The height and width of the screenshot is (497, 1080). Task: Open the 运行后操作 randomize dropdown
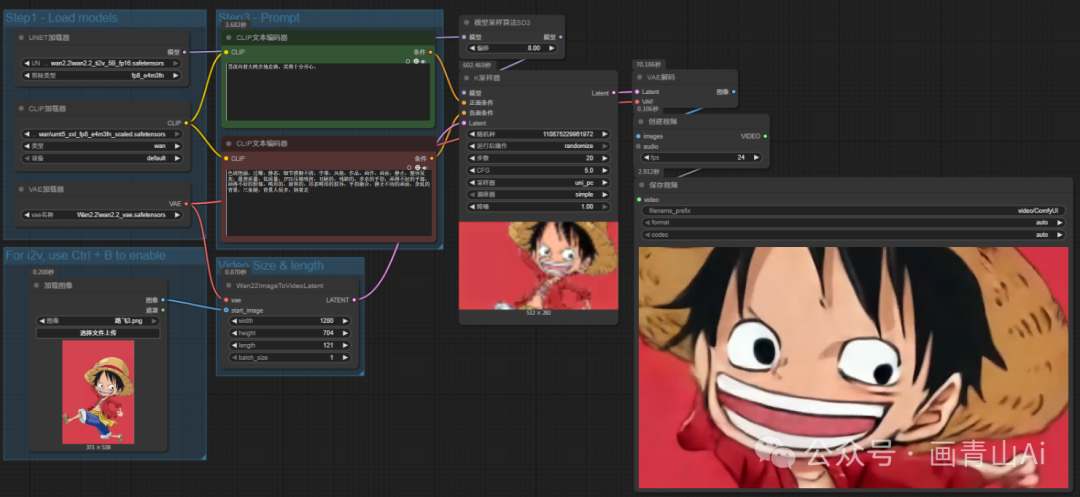click(538, 147)
